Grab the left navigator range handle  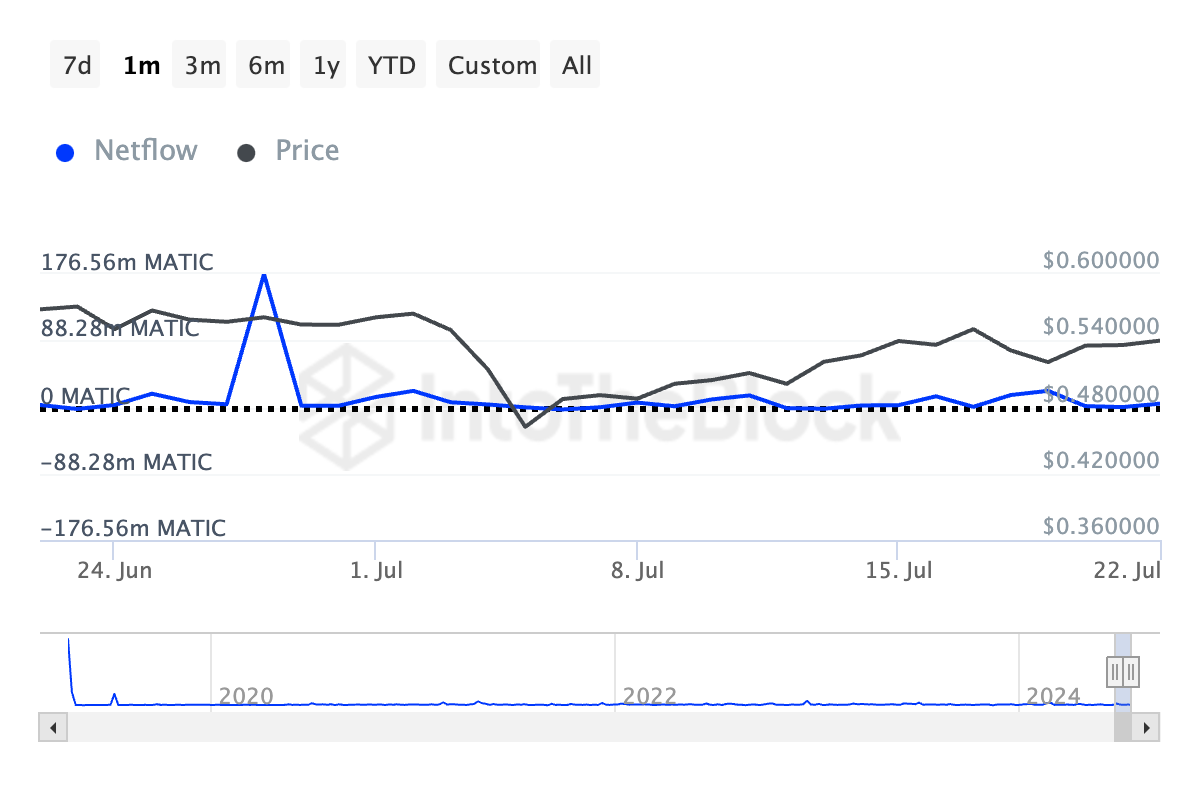pyautogui.click(x=1115, y=670)
